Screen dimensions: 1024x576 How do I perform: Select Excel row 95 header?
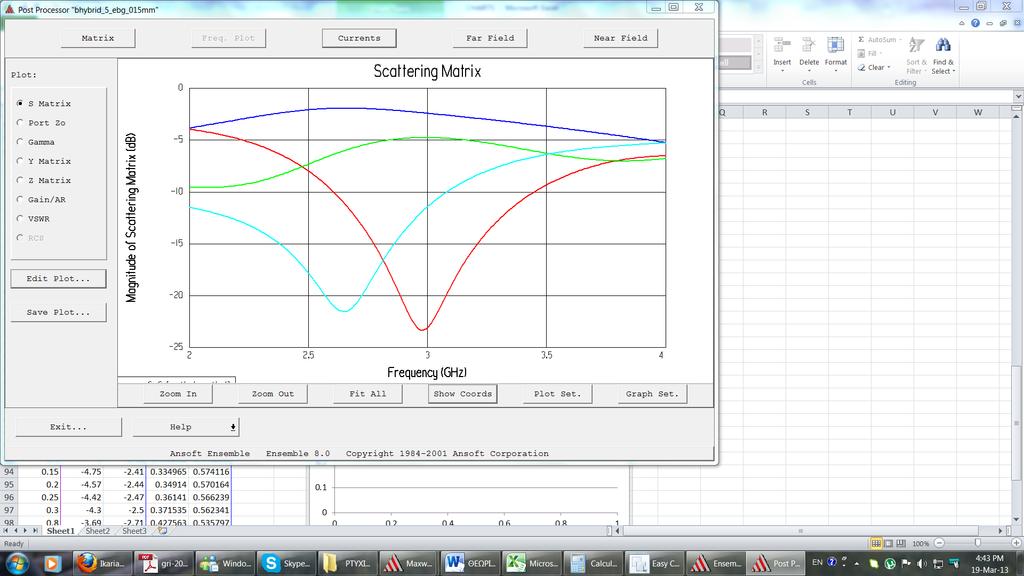click(x=8, y=485)
